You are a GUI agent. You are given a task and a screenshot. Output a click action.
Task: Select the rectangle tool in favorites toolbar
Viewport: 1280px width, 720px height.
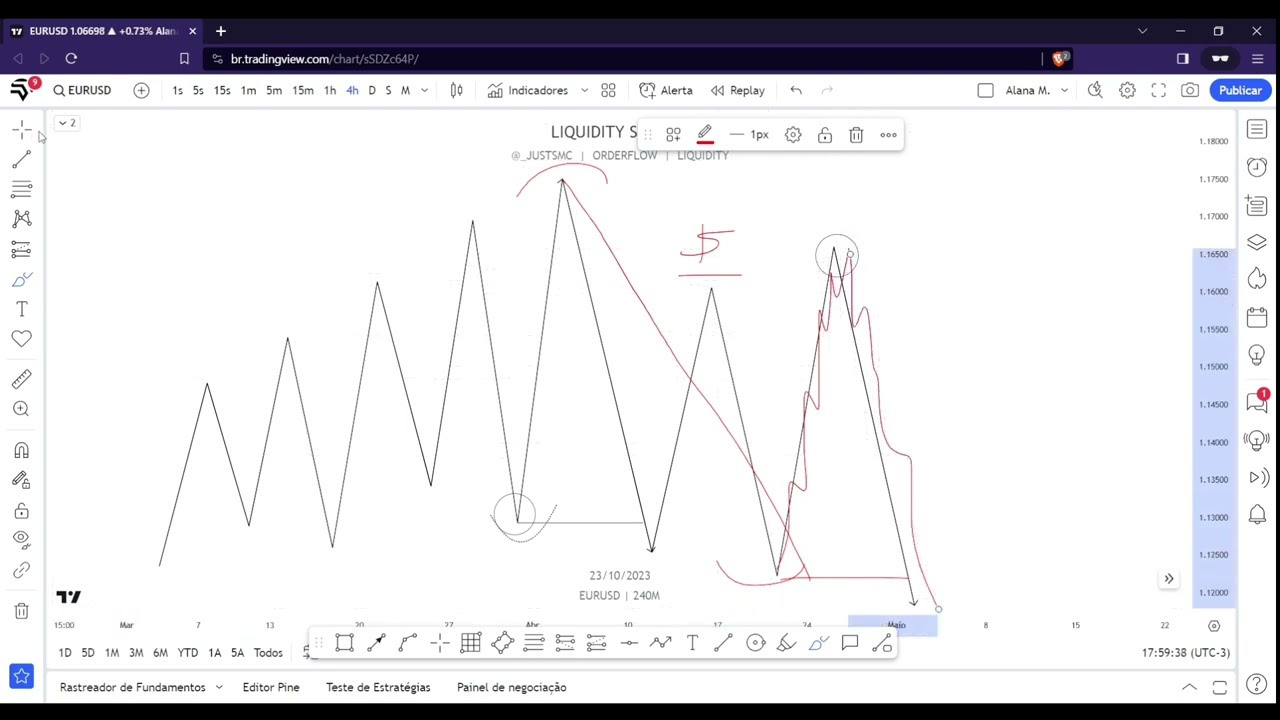344,644
